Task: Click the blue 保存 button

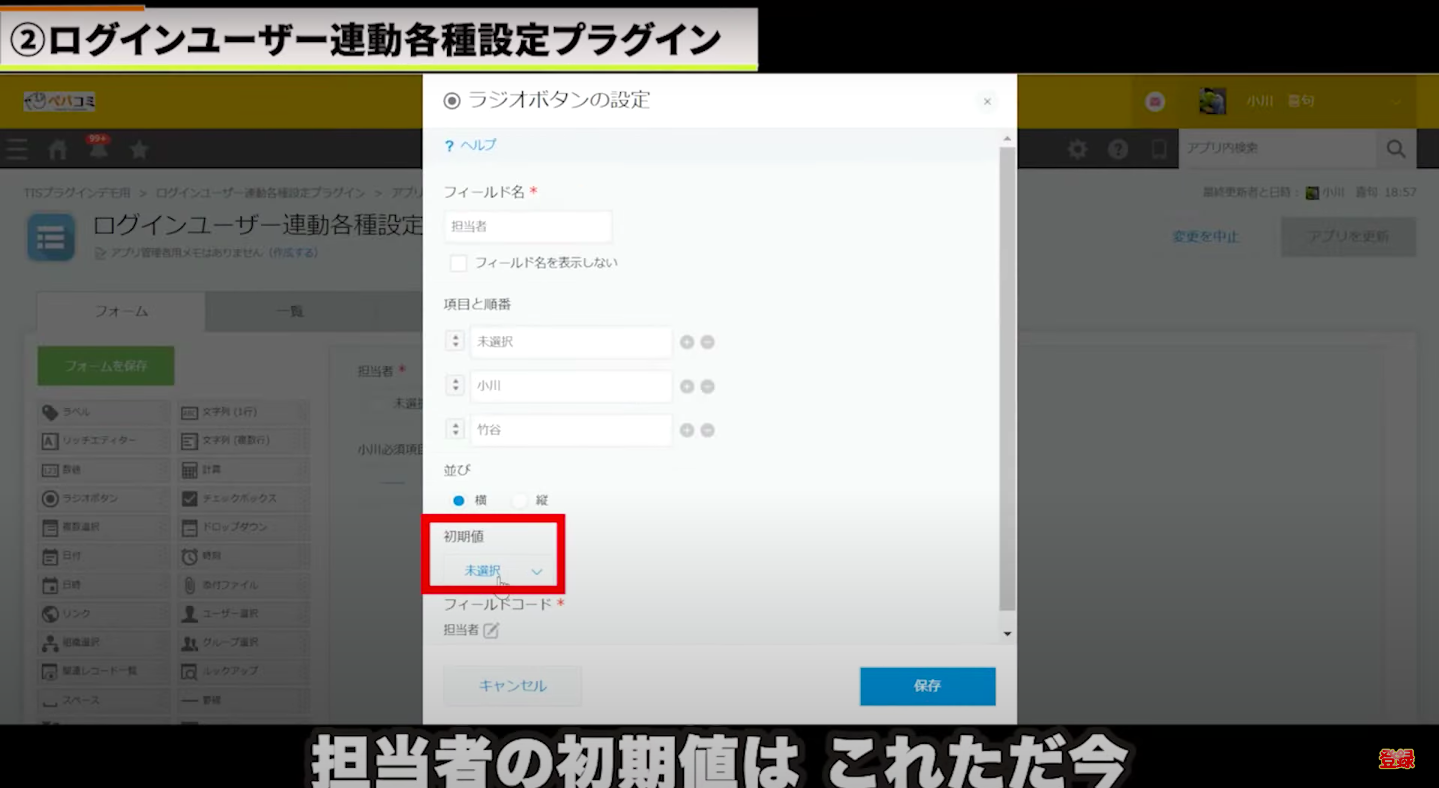Action: (x=927, y=686)
